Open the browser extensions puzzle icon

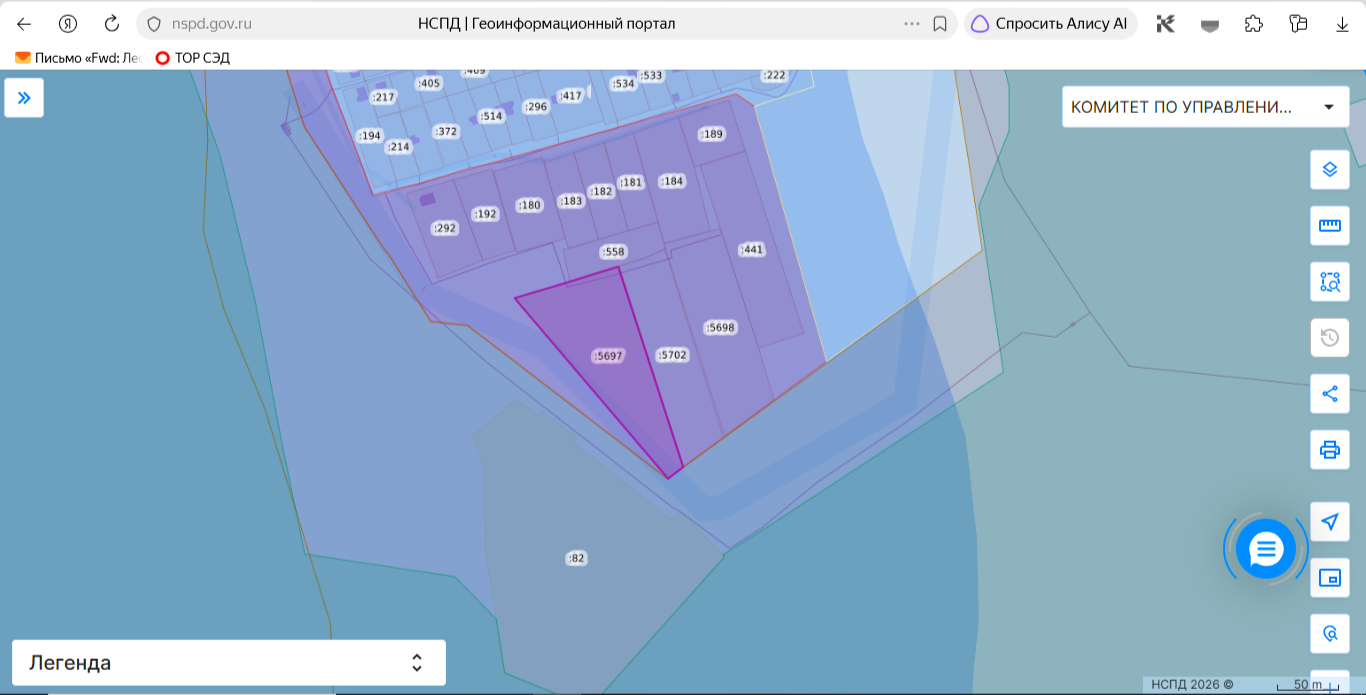(x=1254, y=24)
